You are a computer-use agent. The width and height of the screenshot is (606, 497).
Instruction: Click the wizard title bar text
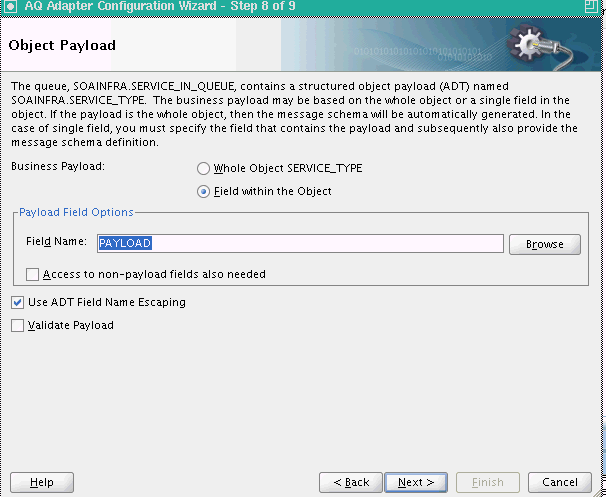[x=160, y=6]
